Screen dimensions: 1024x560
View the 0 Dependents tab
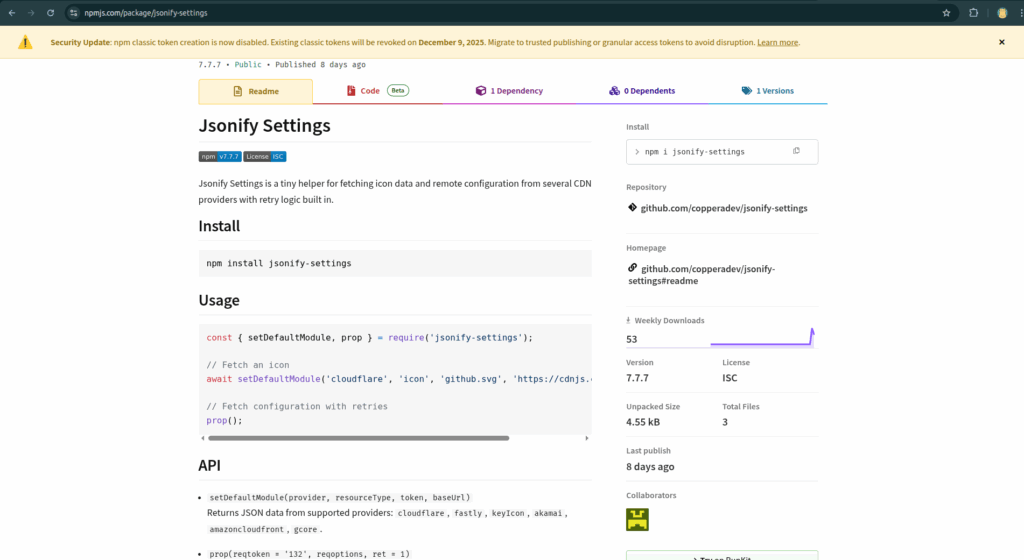click(641, 91)
